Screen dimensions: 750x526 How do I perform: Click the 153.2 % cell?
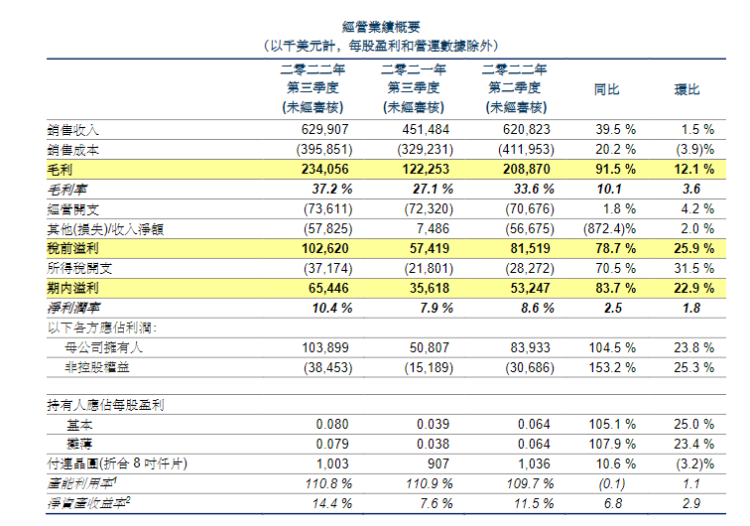tap(612, 368)
